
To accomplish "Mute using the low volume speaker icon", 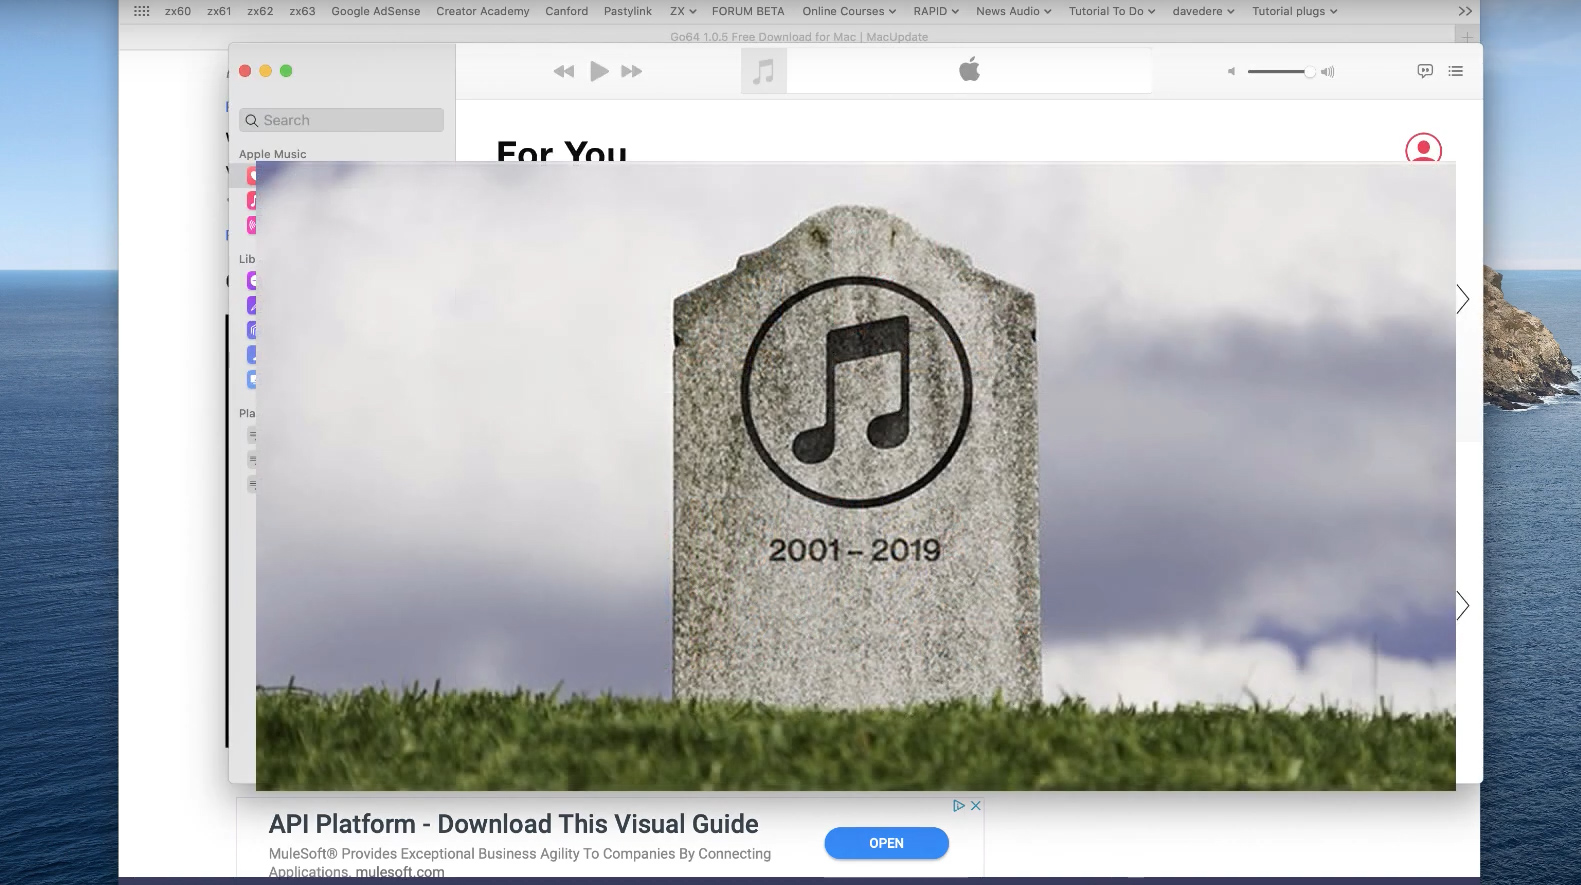I will [1231, 71].
